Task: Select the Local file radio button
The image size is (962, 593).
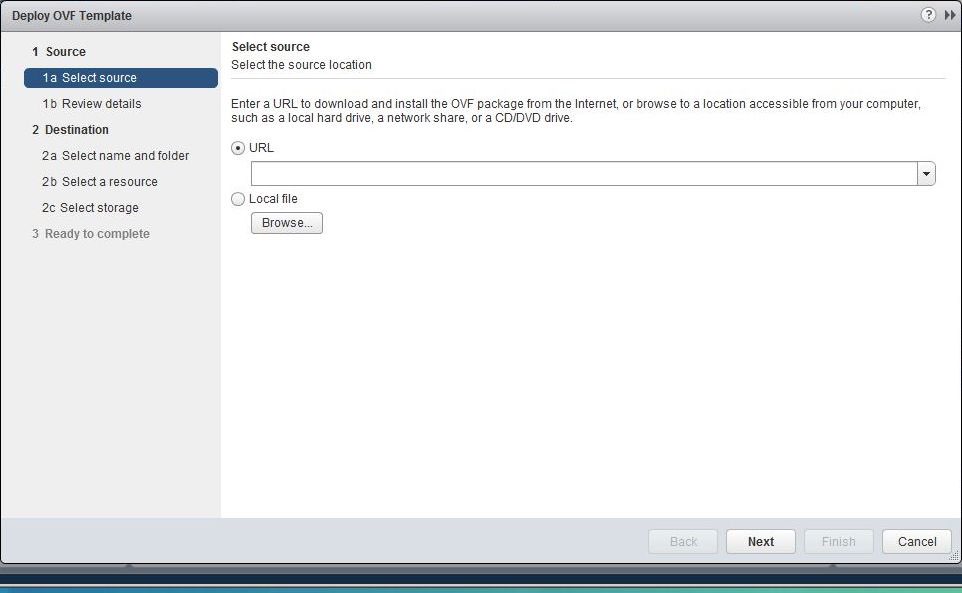Action: tap(238, 199)
